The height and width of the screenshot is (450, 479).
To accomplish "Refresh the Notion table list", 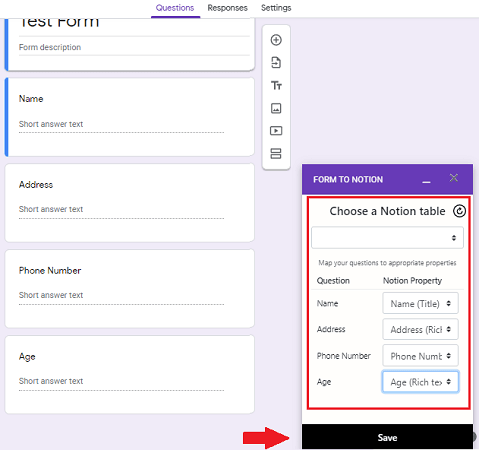I will [x=459, y=211].
